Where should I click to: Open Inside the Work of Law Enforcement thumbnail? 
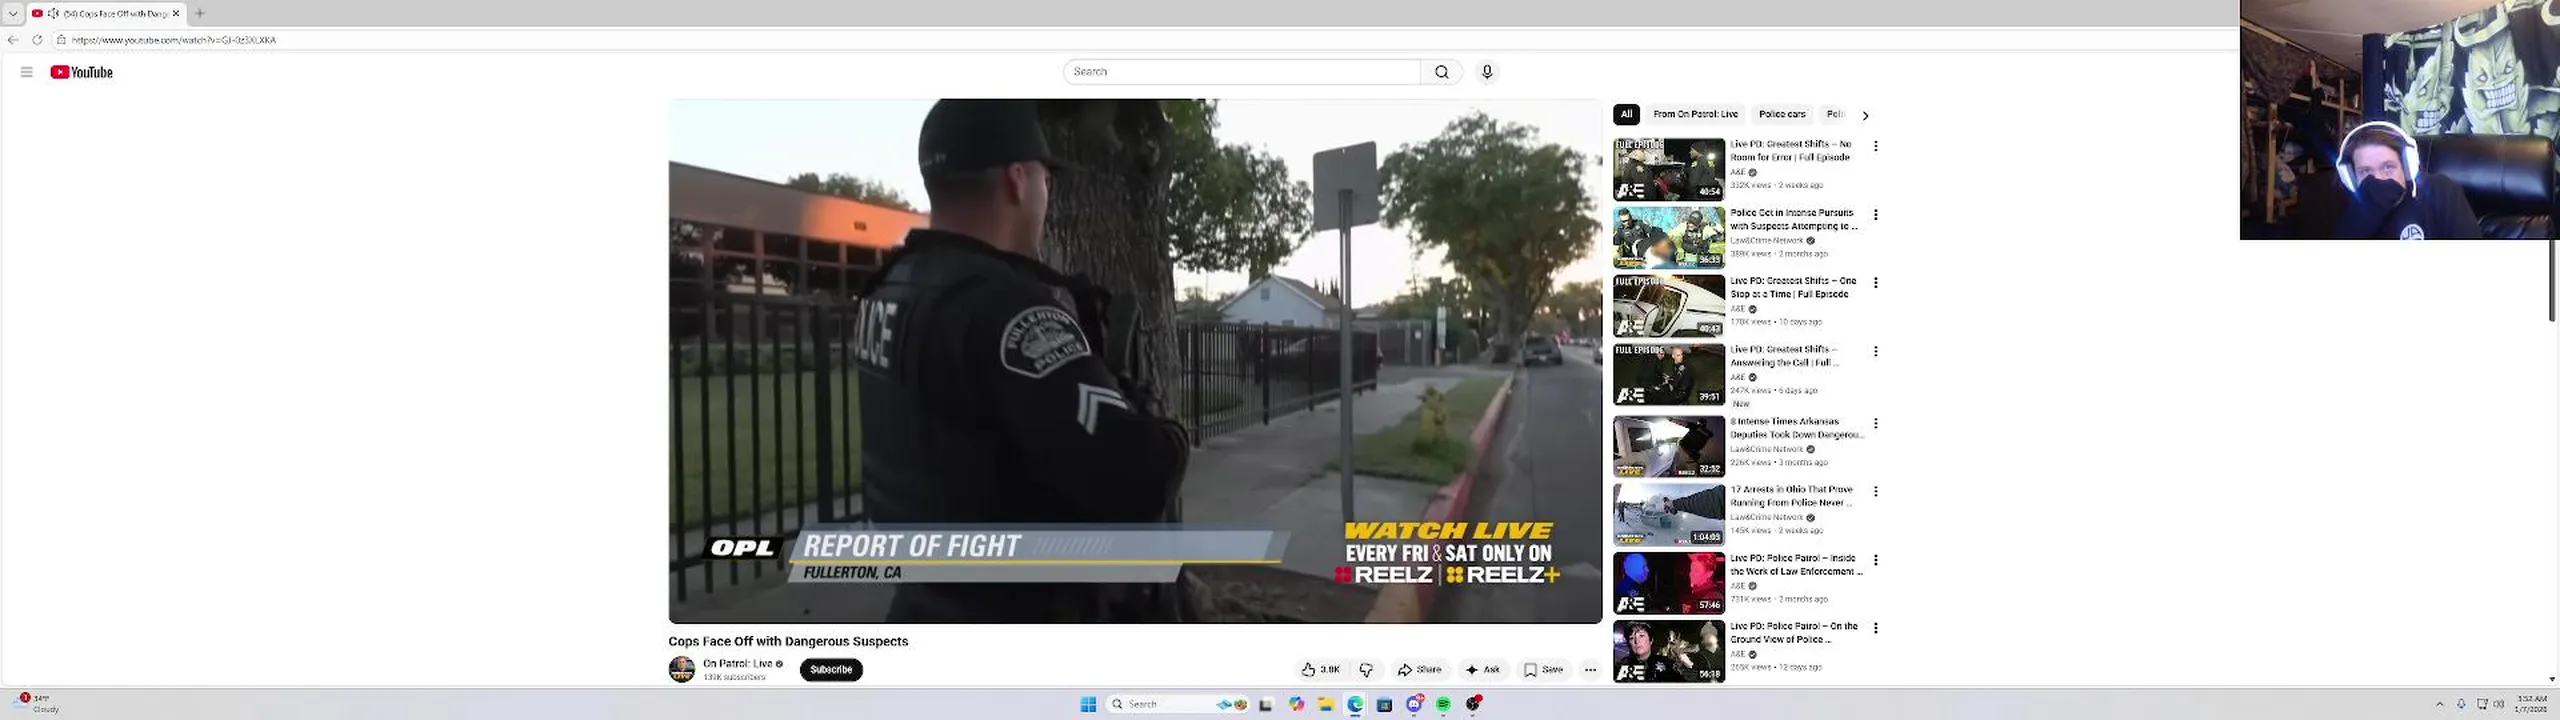[x=1669, y=583]
